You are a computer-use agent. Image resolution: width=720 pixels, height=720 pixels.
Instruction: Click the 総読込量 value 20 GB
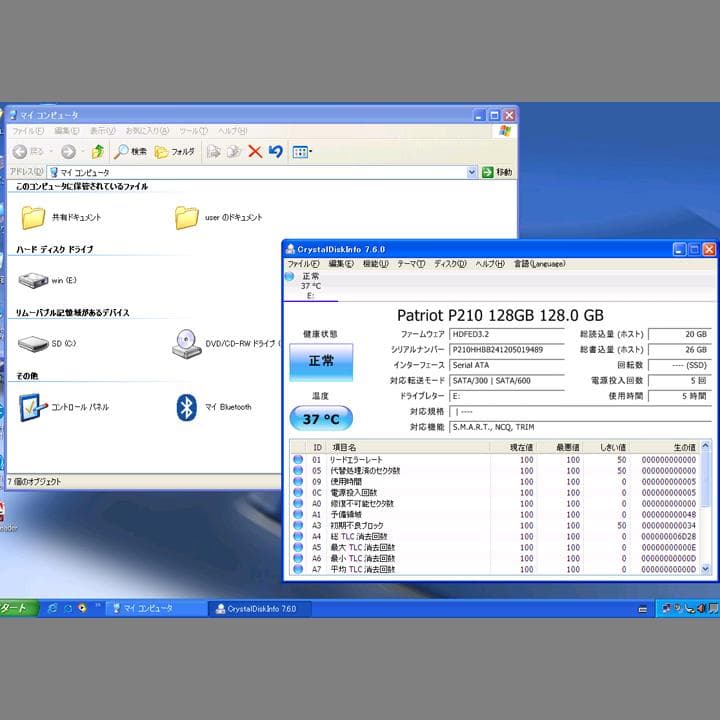pos(680,334)
